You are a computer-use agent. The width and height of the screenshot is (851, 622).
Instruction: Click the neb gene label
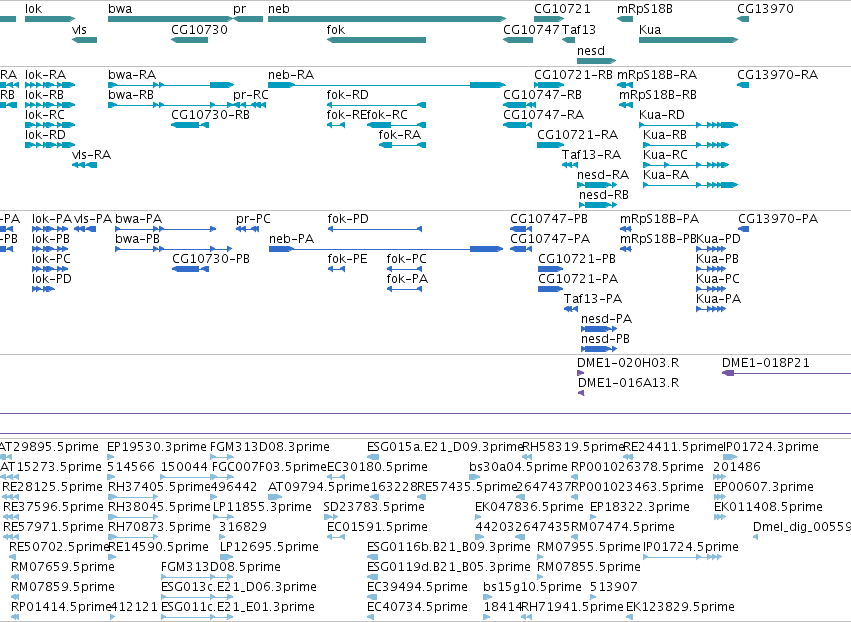pos(278,9)
